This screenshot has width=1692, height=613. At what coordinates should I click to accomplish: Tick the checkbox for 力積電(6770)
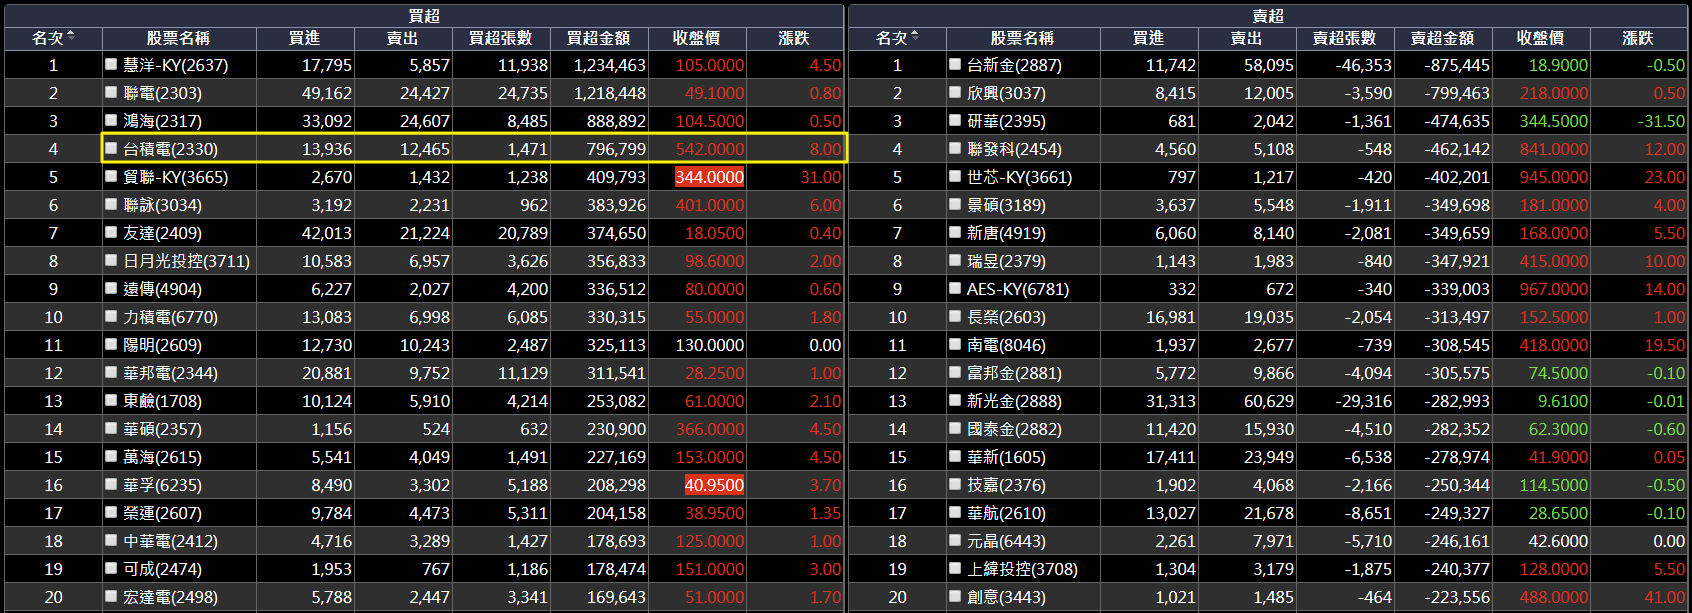[112, 316]
